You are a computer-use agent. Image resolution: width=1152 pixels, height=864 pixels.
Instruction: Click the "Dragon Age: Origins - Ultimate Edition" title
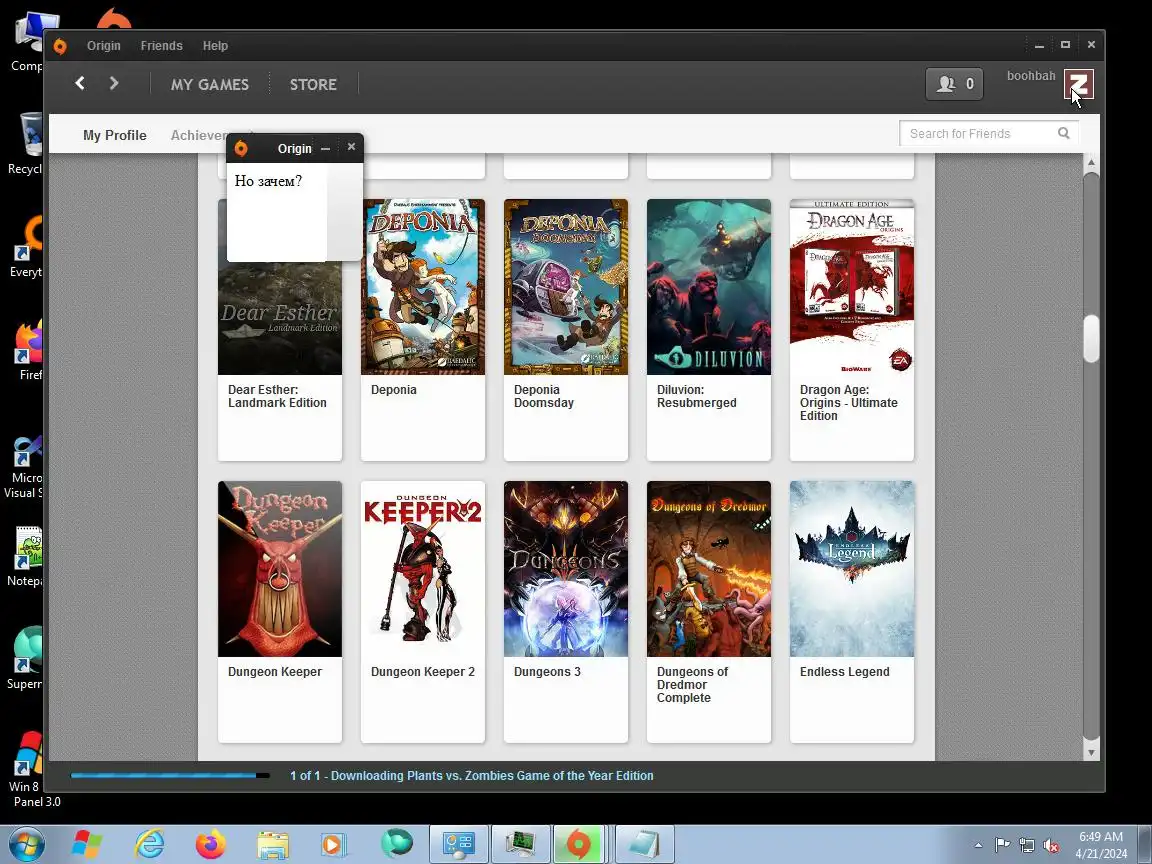(849, 403)
